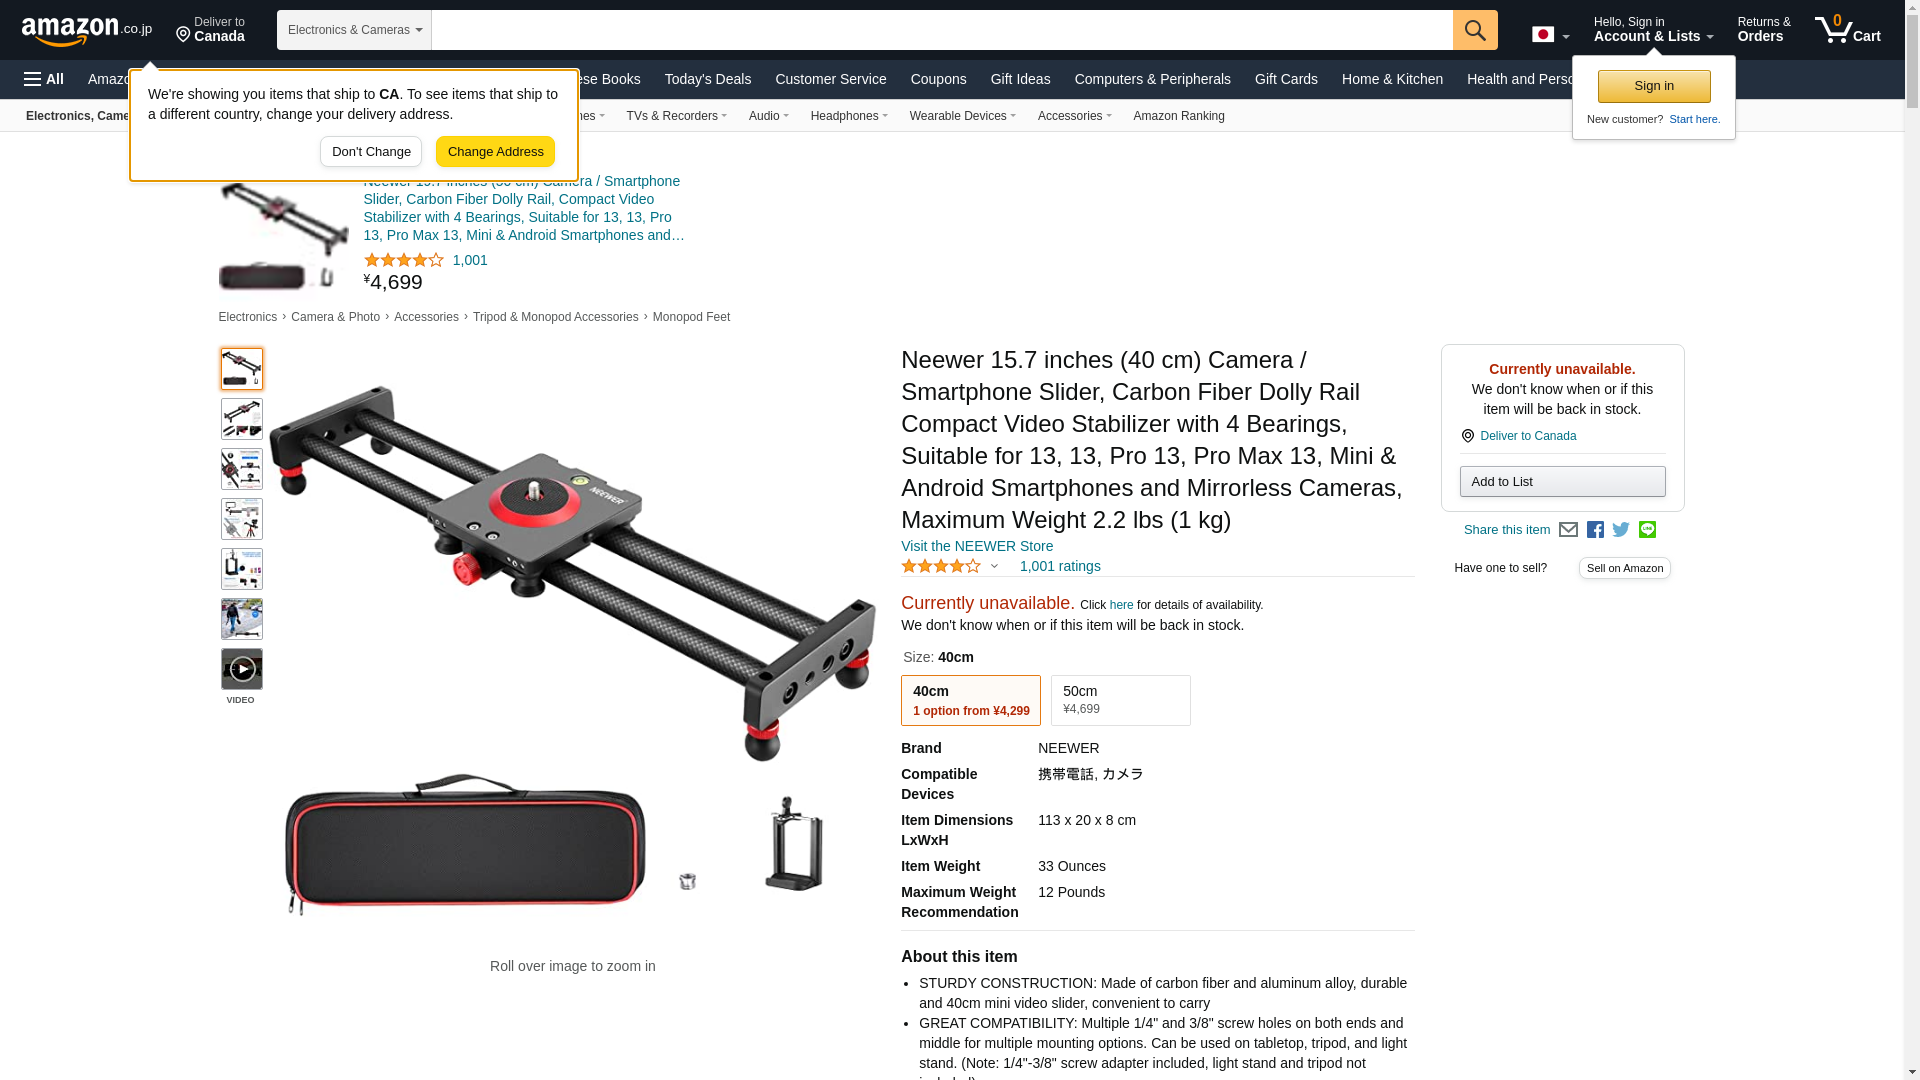The image size is (1920, 1080).
Task: Share item on LINE icon
Action: coord(1647,529)
